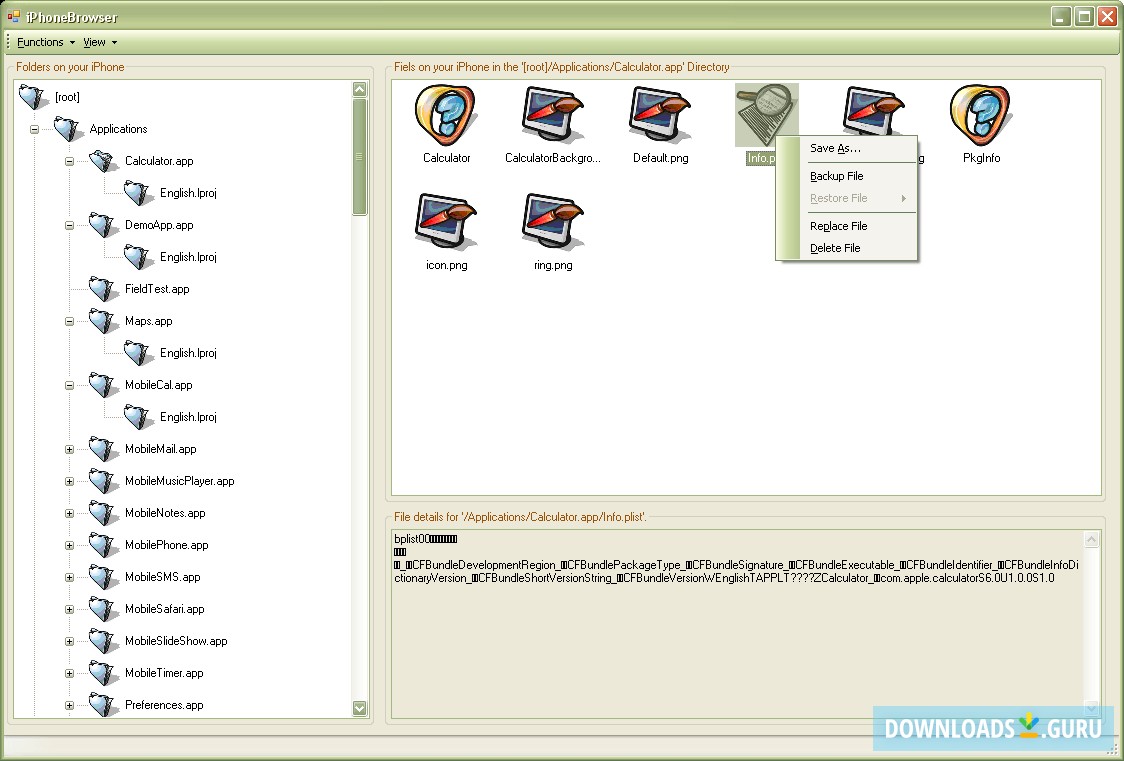
Task: Select the [root] tree label
Action: 67,97
